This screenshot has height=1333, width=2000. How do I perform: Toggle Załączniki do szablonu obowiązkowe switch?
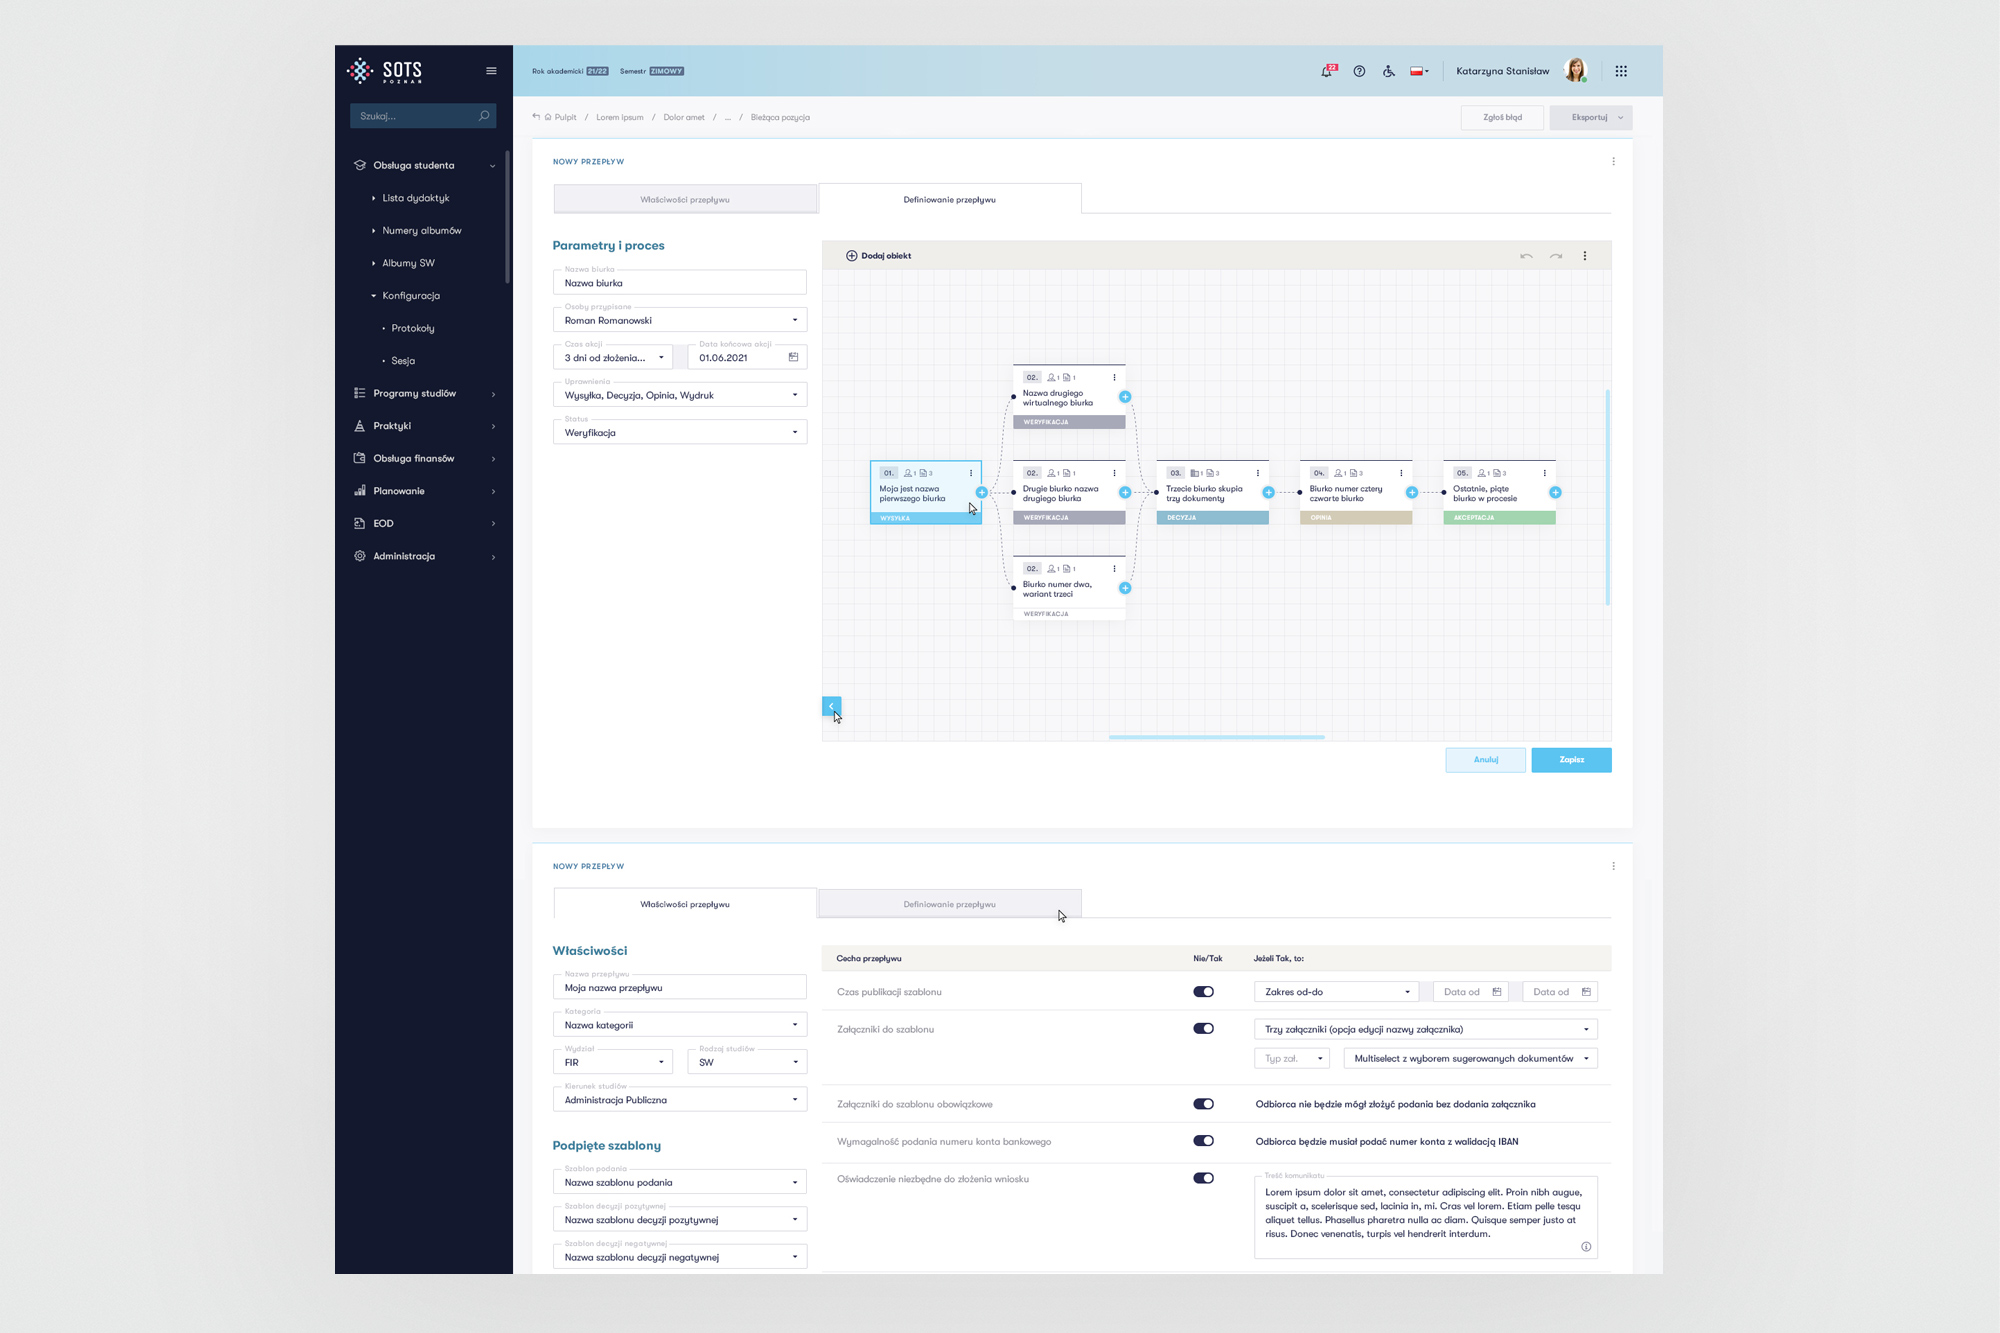coord(1203,1104)
